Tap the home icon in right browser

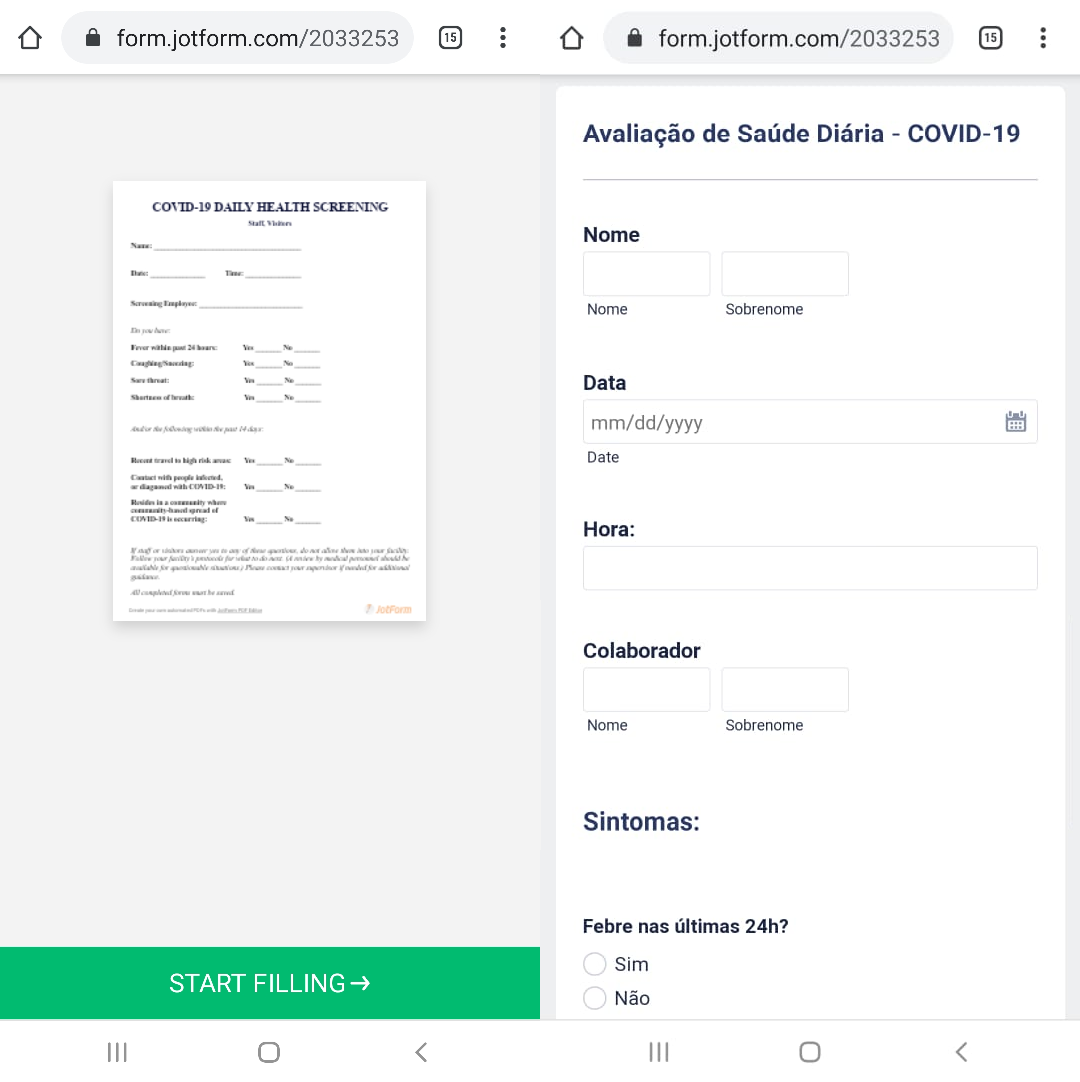click(571, 38)
